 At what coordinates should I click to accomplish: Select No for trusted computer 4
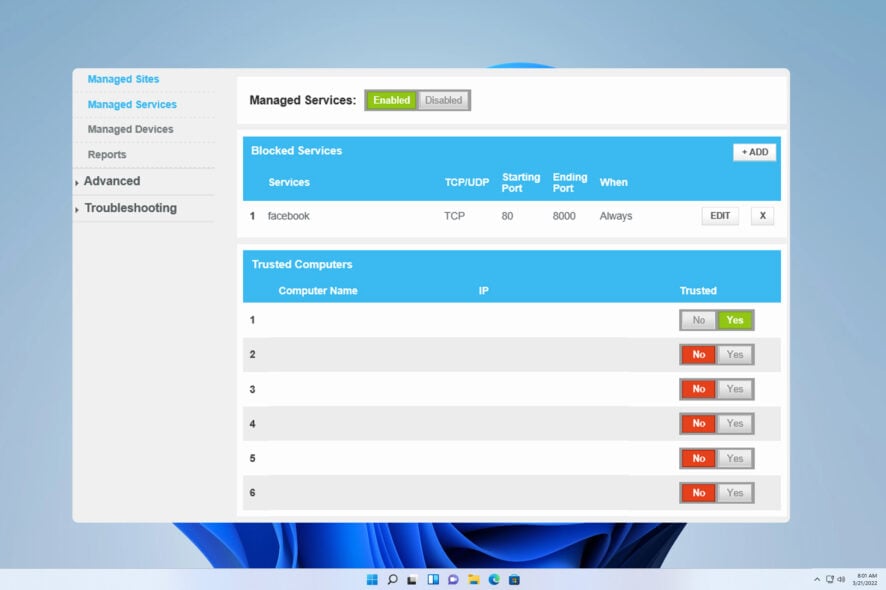pos(698,423)
